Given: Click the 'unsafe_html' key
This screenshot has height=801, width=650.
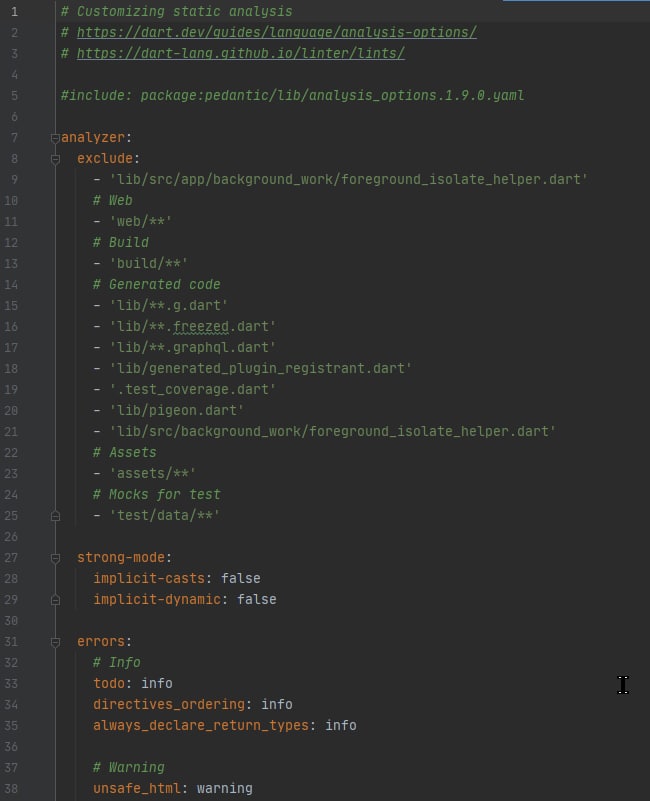Looking at the screenshot, I should tap(136, 788).
